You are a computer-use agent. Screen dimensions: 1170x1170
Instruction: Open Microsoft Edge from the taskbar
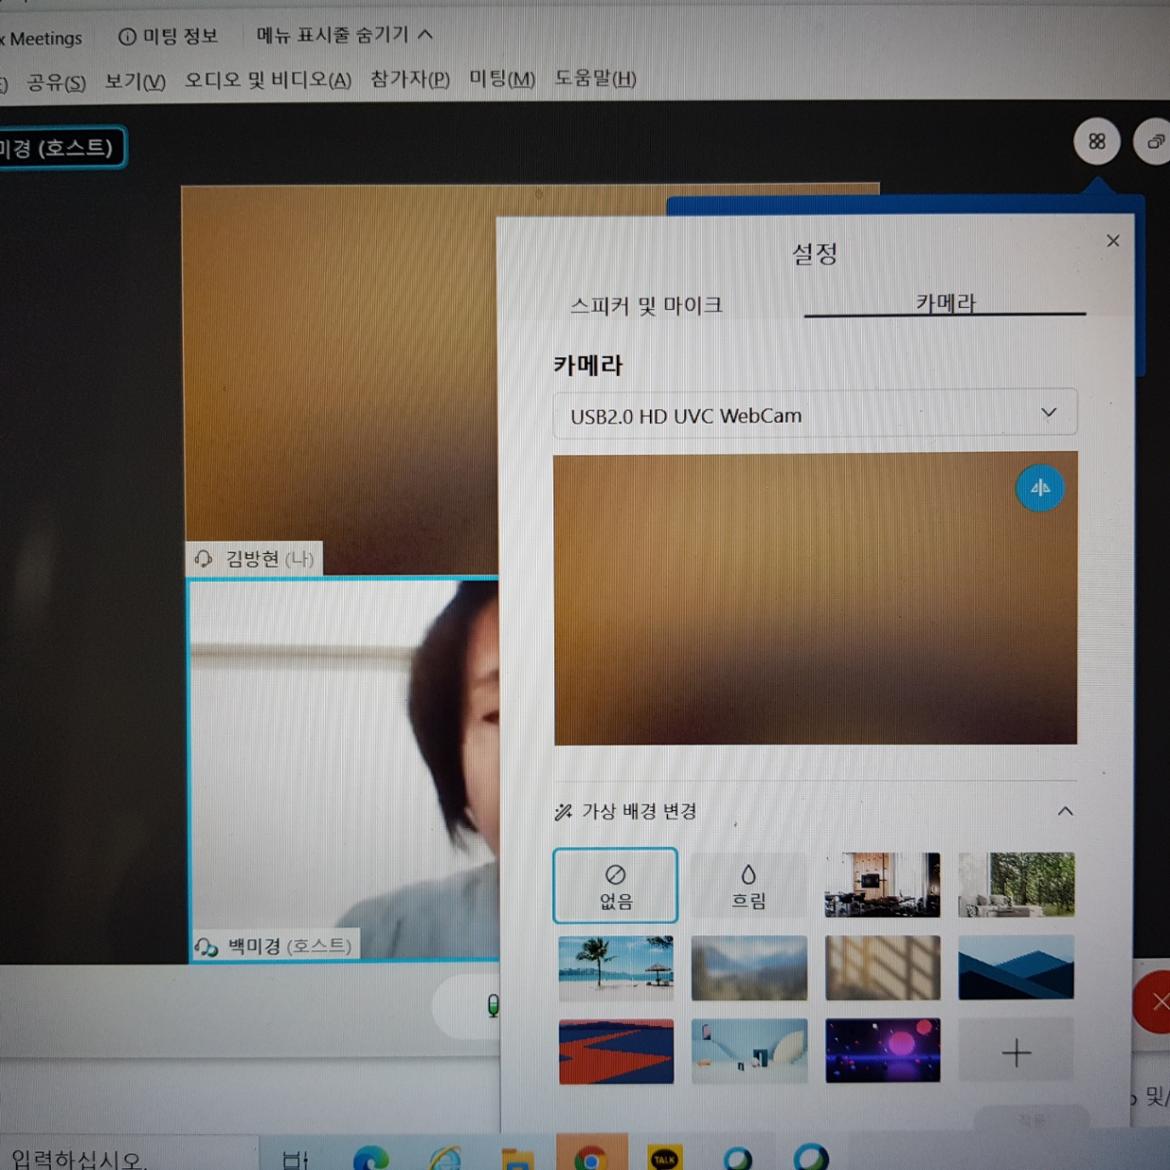tap(371, 1158)
